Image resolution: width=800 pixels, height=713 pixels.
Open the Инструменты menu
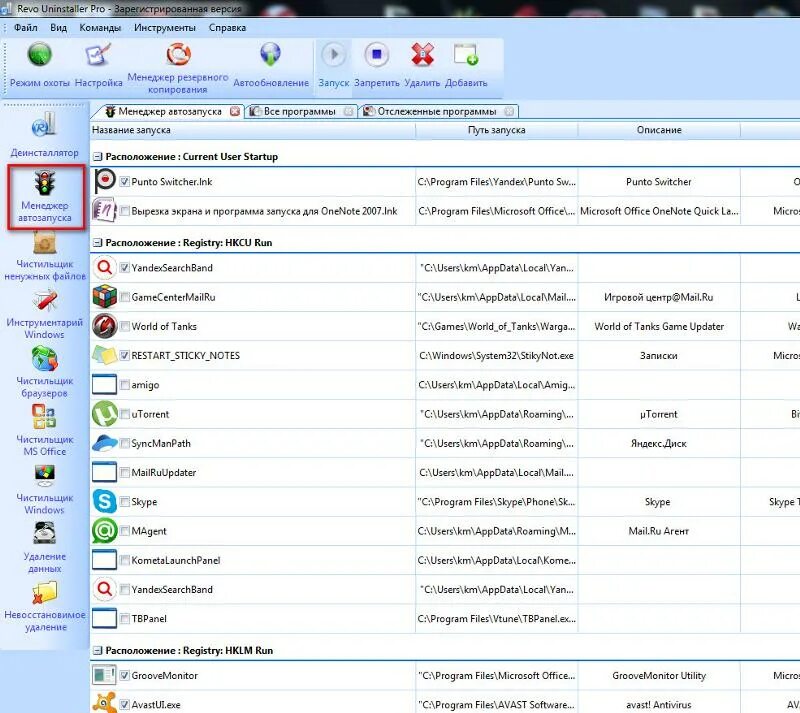pos(165,28)
